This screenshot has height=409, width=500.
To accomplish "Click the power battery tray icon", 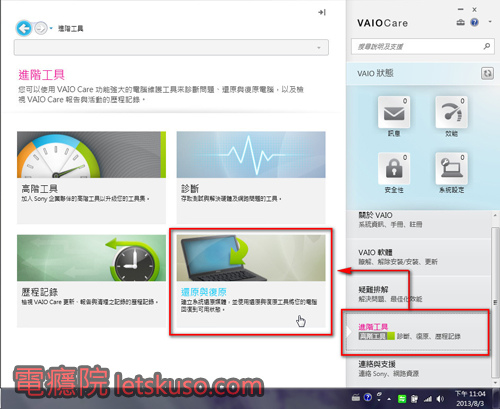I will click(x=414, y=399).
